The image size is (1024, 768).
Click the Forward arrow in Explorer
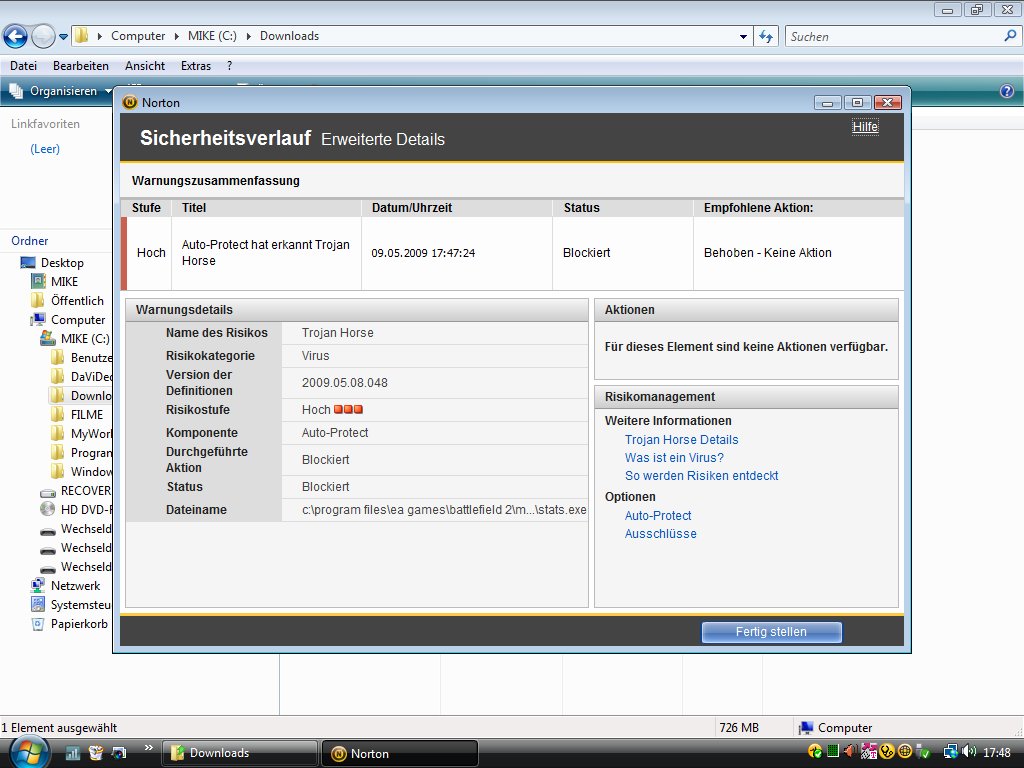pyautogui.click(x=43, y=37)
